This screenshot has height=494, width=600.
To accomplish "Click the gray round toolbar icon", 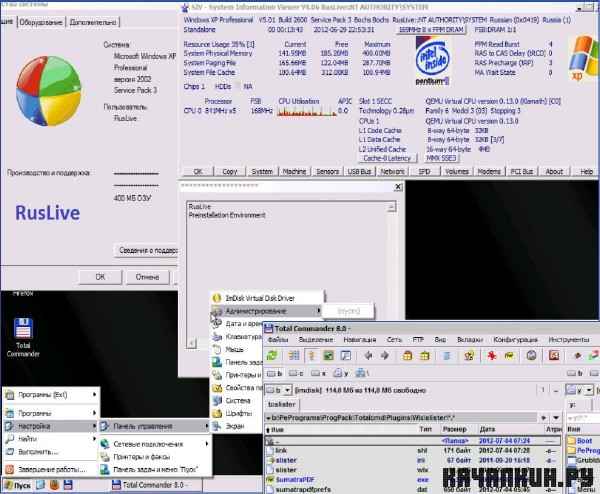I will click(531, 355).
